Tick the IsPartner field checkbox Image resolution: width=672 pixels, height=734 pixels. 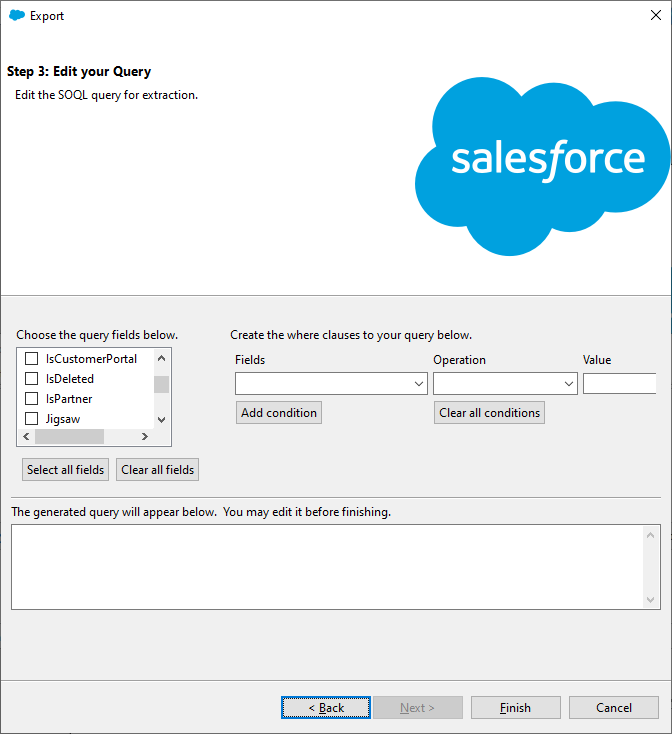[31, 398]
